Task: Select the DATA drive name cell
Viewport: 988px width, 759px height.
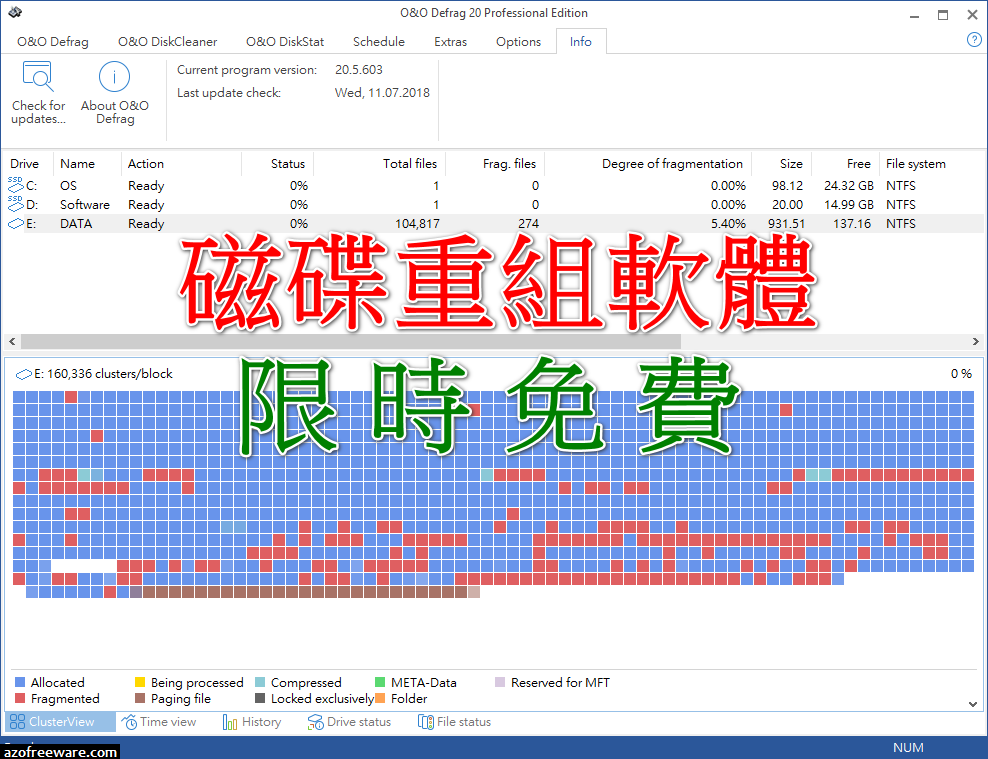Action: (x=76, y=224)
